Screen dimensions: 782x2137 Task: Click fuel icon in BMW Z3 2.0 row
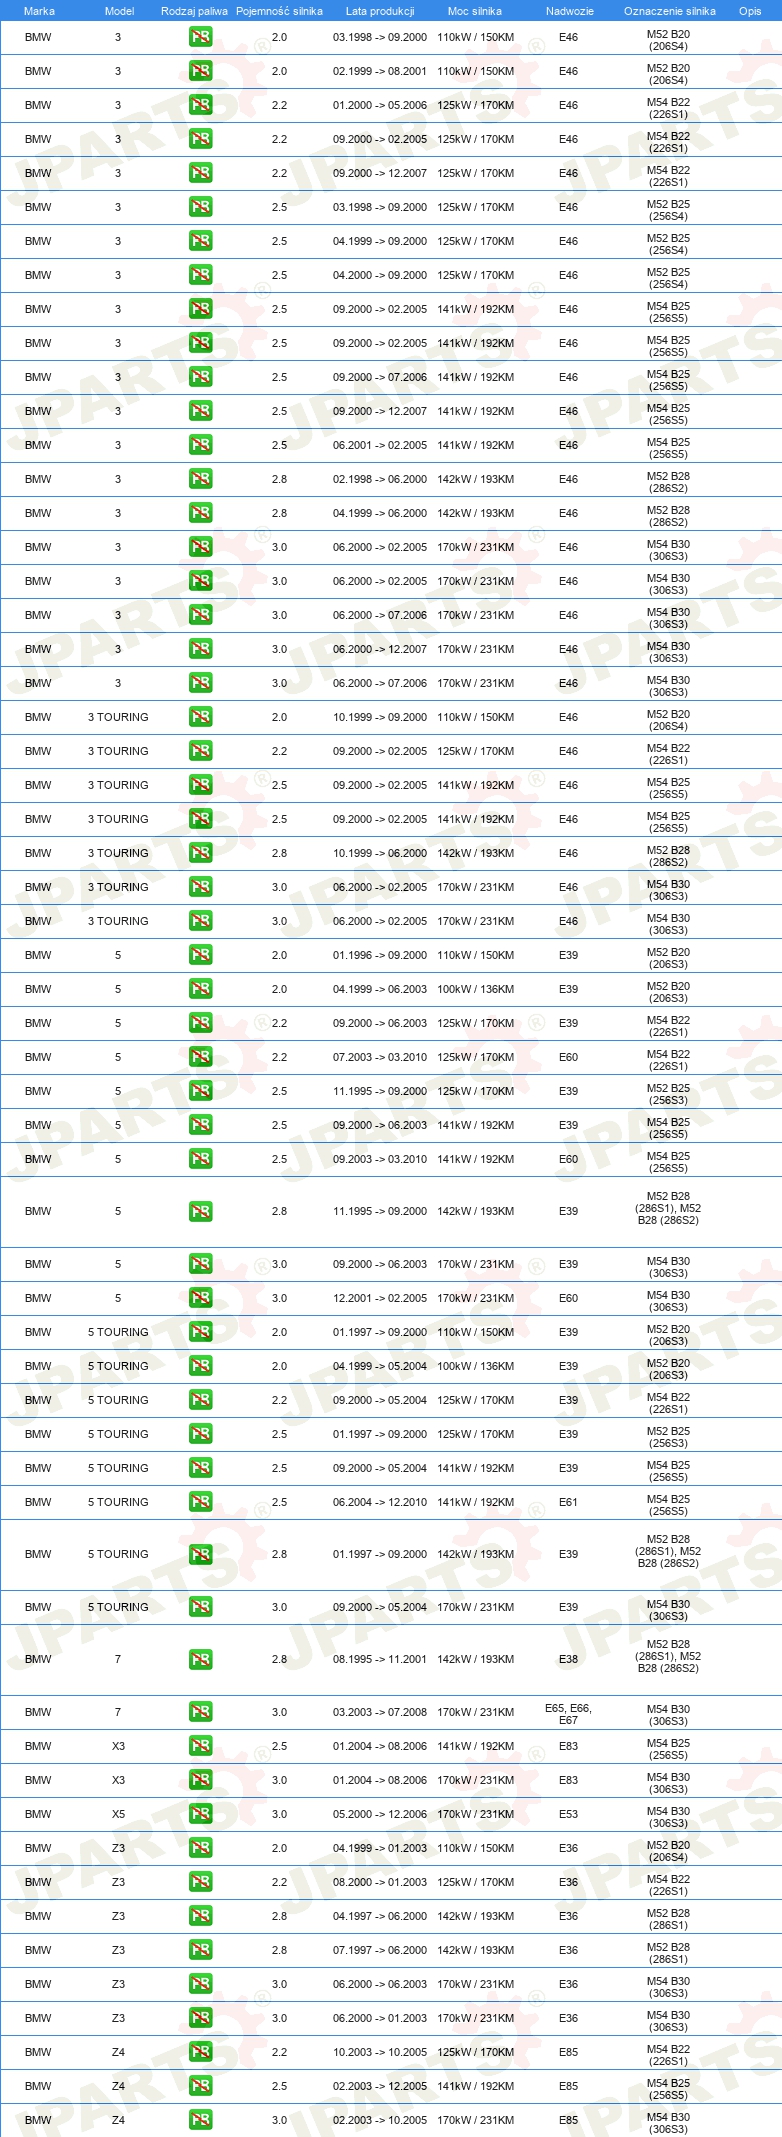coord(200,1848)
